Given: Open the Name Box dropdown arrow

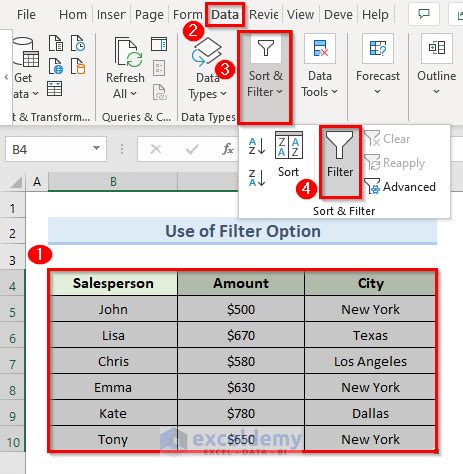Looking at the screenshot, I should coord(97,148).
